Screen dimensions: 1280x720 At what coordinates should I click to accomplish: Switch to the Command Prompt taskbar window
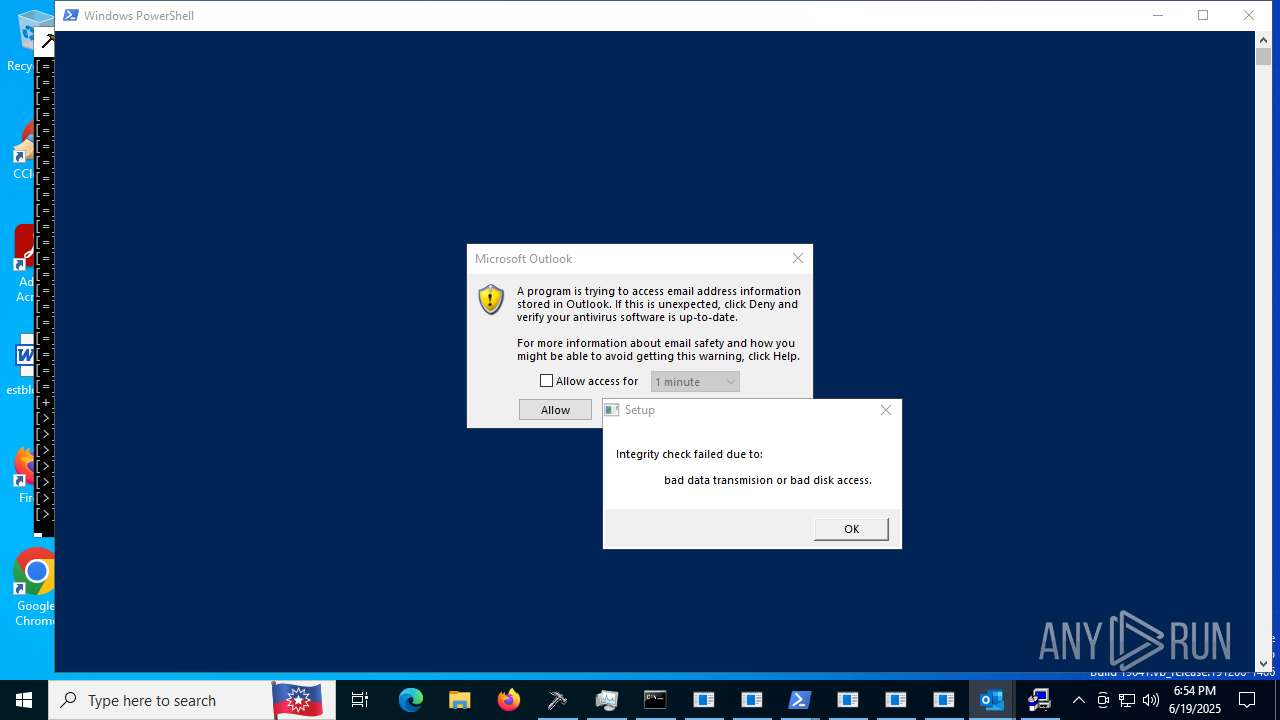[655, 700]
